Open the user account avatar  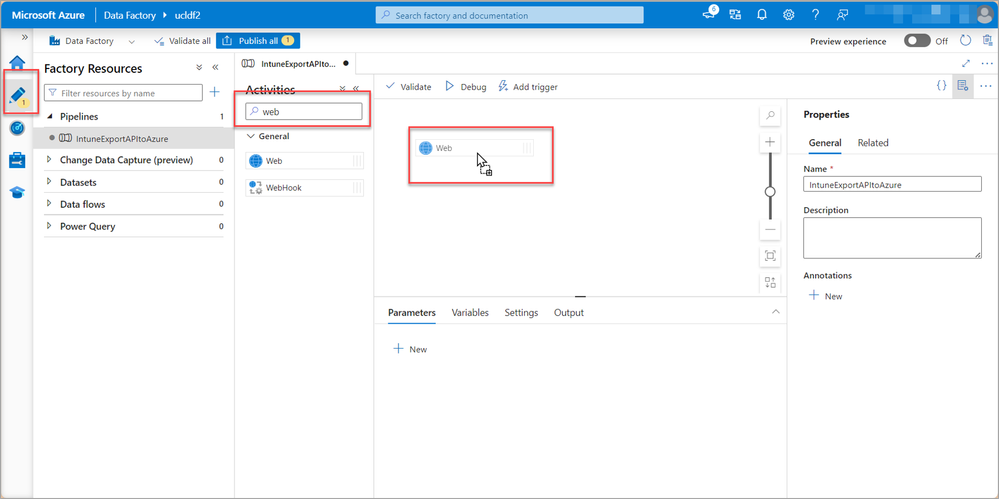985,15
